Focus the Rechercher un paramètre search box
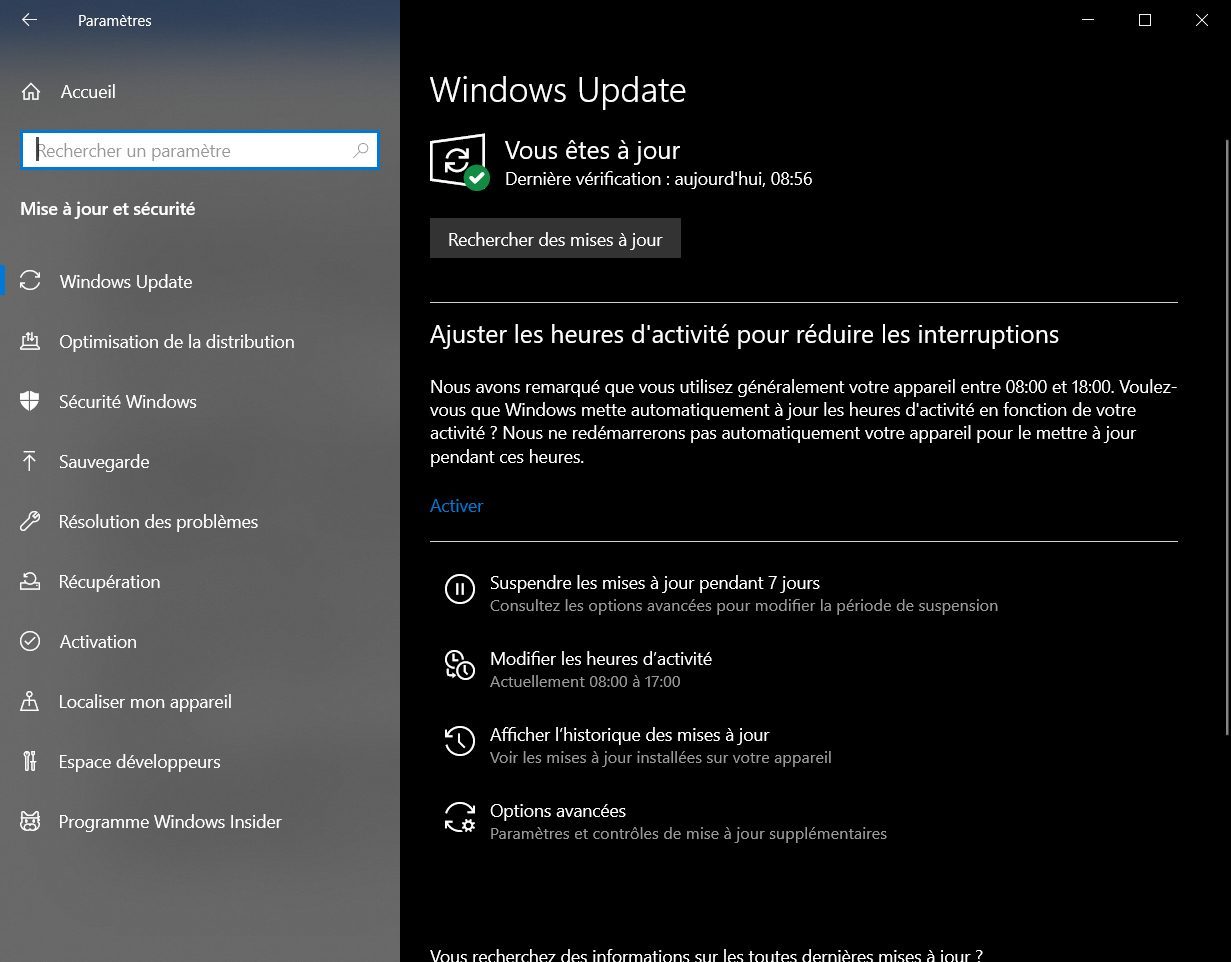 (x=199, y=151)
